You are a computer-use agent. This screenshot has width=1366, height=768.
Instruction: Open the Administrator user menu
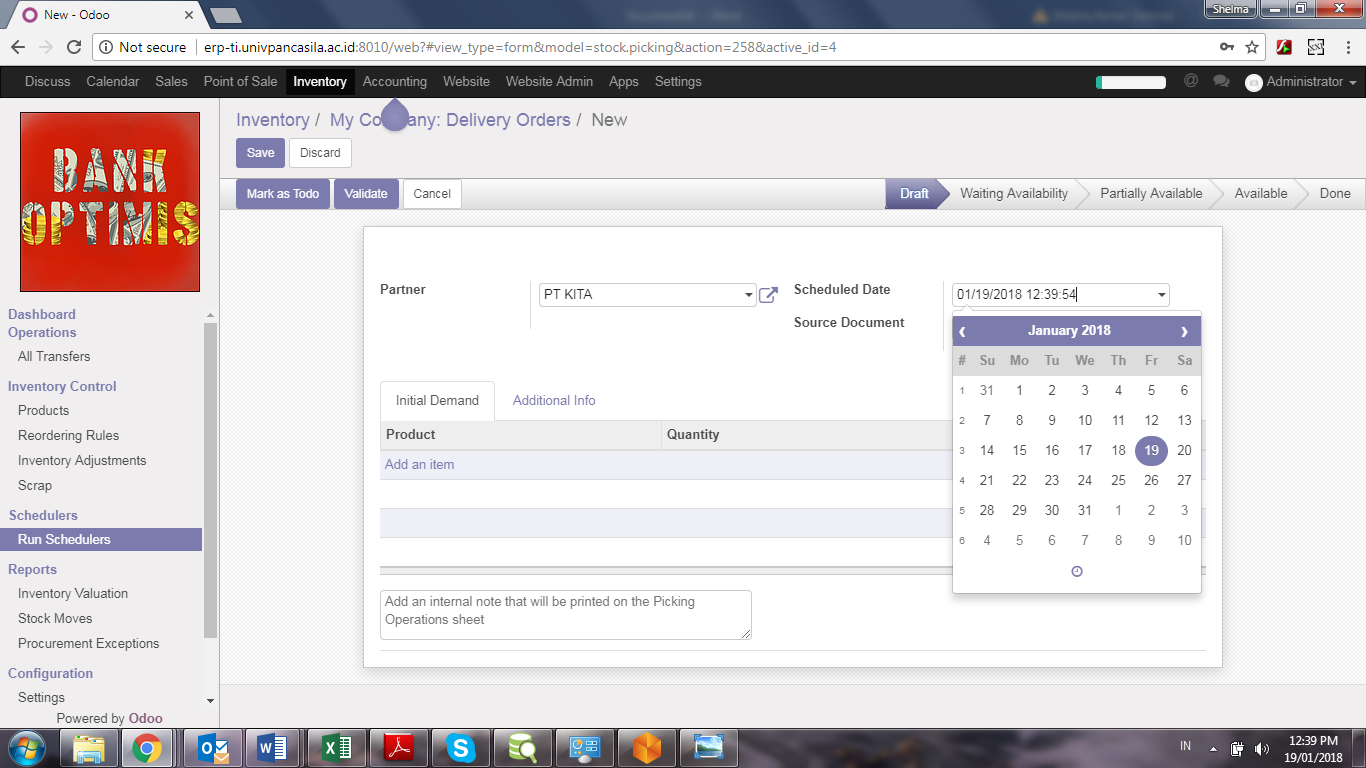[x=1301, y=82]
